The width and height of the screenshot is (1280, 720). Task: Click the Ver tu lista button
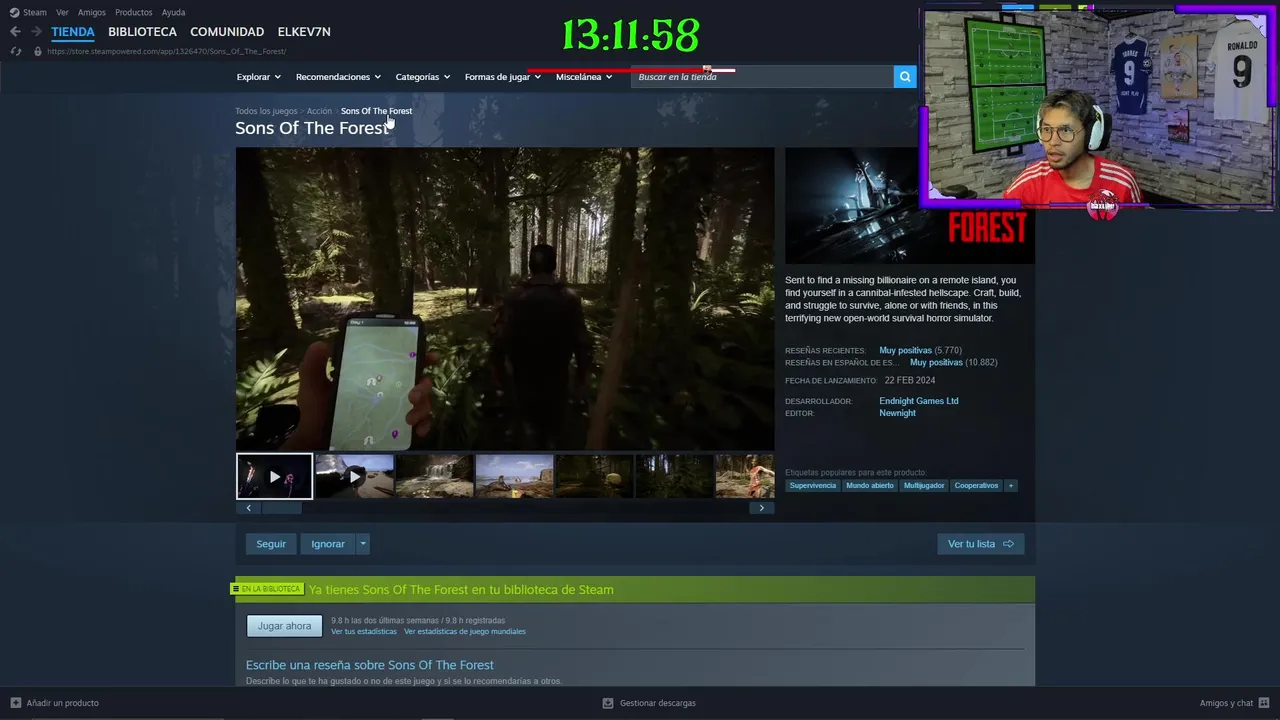(980, 544)
